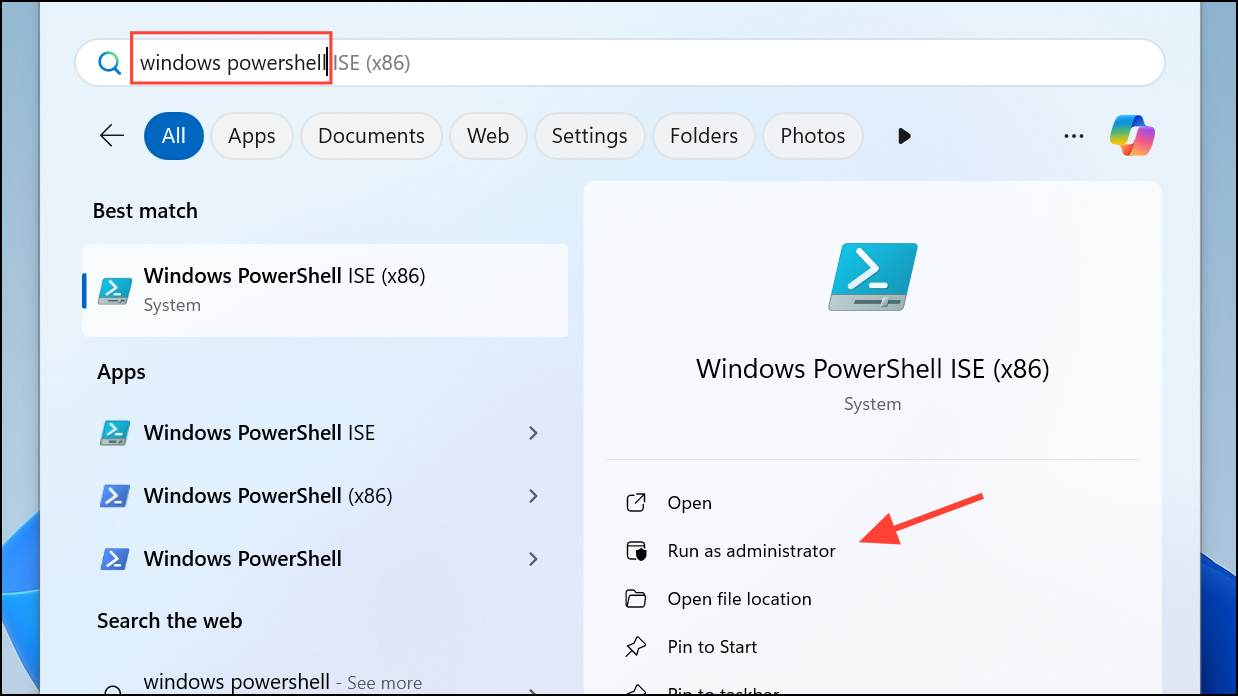Image resolution: width=1238 pixels, height=696 pixels.
Task: Click the Best match heading
Action: coord(145,211)
